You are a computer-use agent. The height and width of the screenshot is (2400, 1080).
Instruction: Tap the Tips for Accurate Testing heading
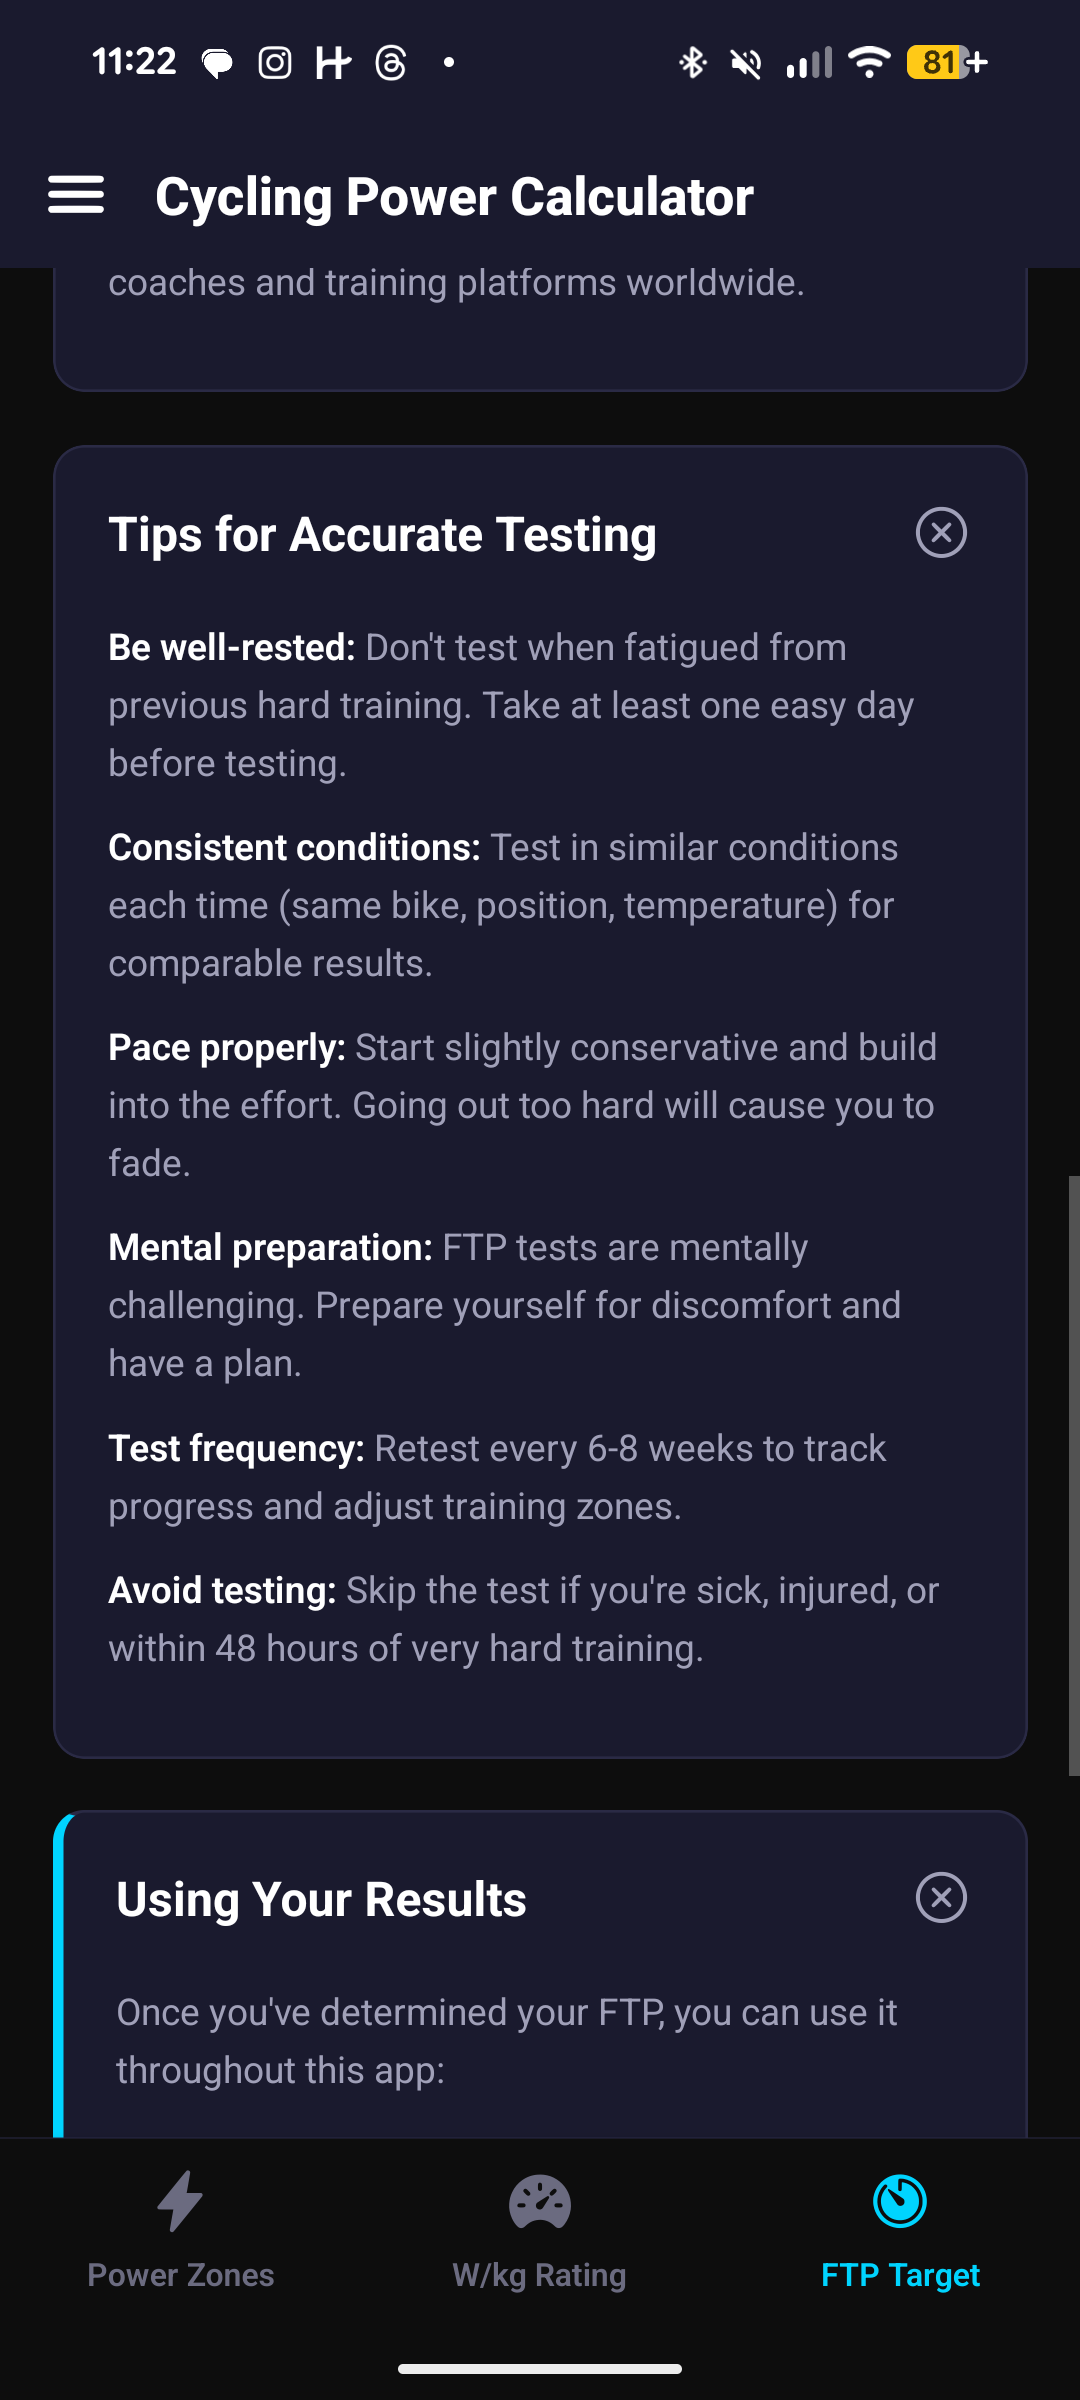[x=382, y=534]
